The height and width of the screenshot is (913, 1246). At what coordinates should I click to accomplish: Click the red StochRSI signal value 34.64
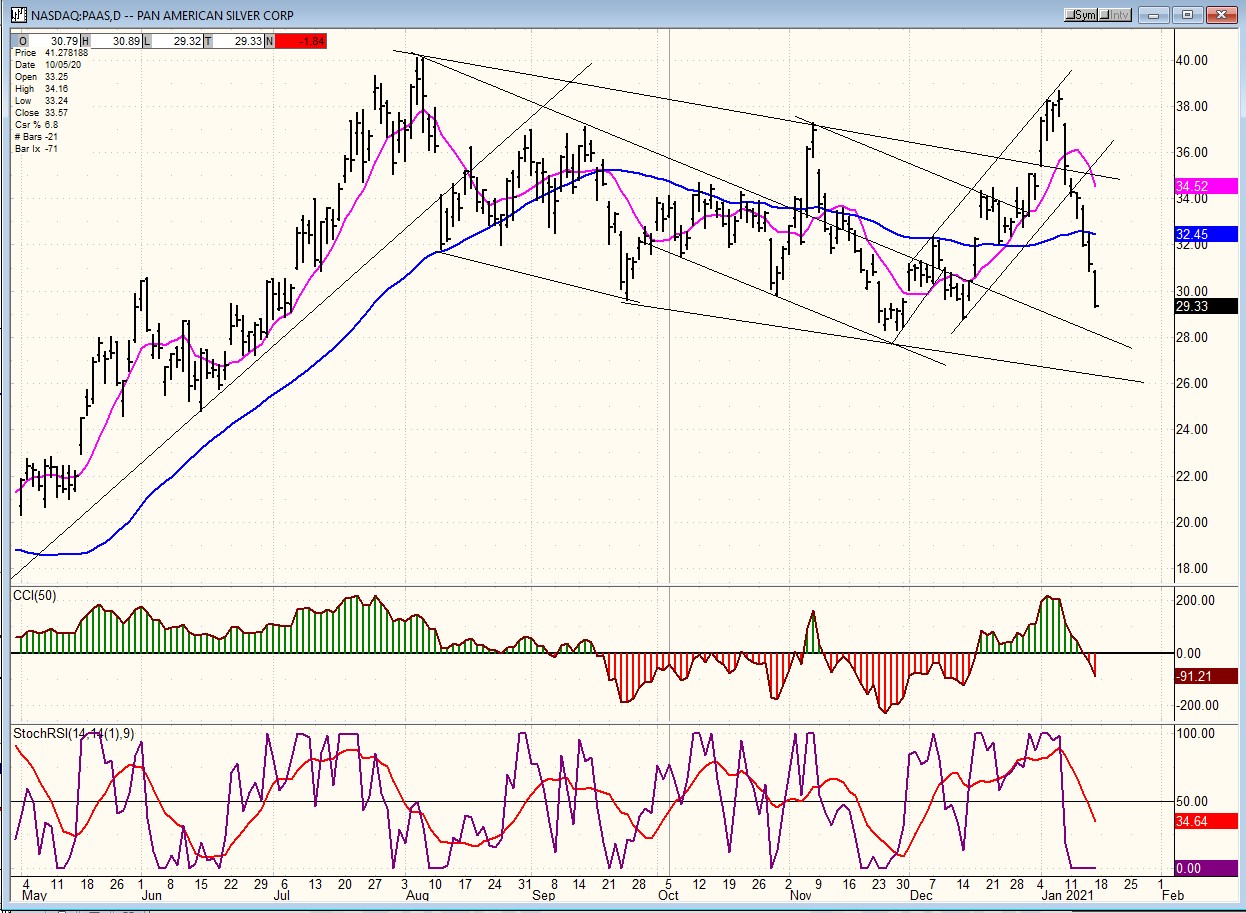point(1205,820)
